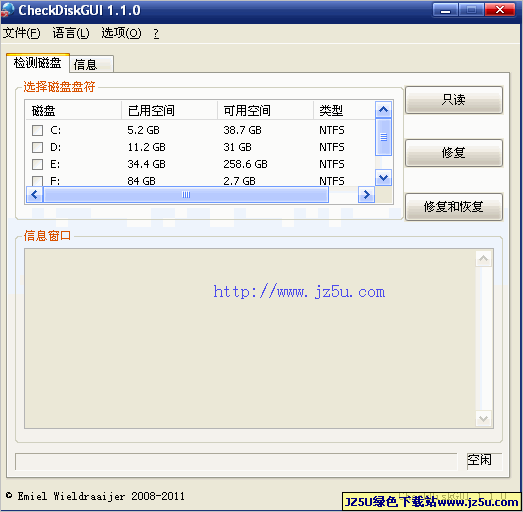Viewport: 523px width, 512px height.
Task: Click the Emiel Wieldraaijer copyright text
Action: pos(95,496)
